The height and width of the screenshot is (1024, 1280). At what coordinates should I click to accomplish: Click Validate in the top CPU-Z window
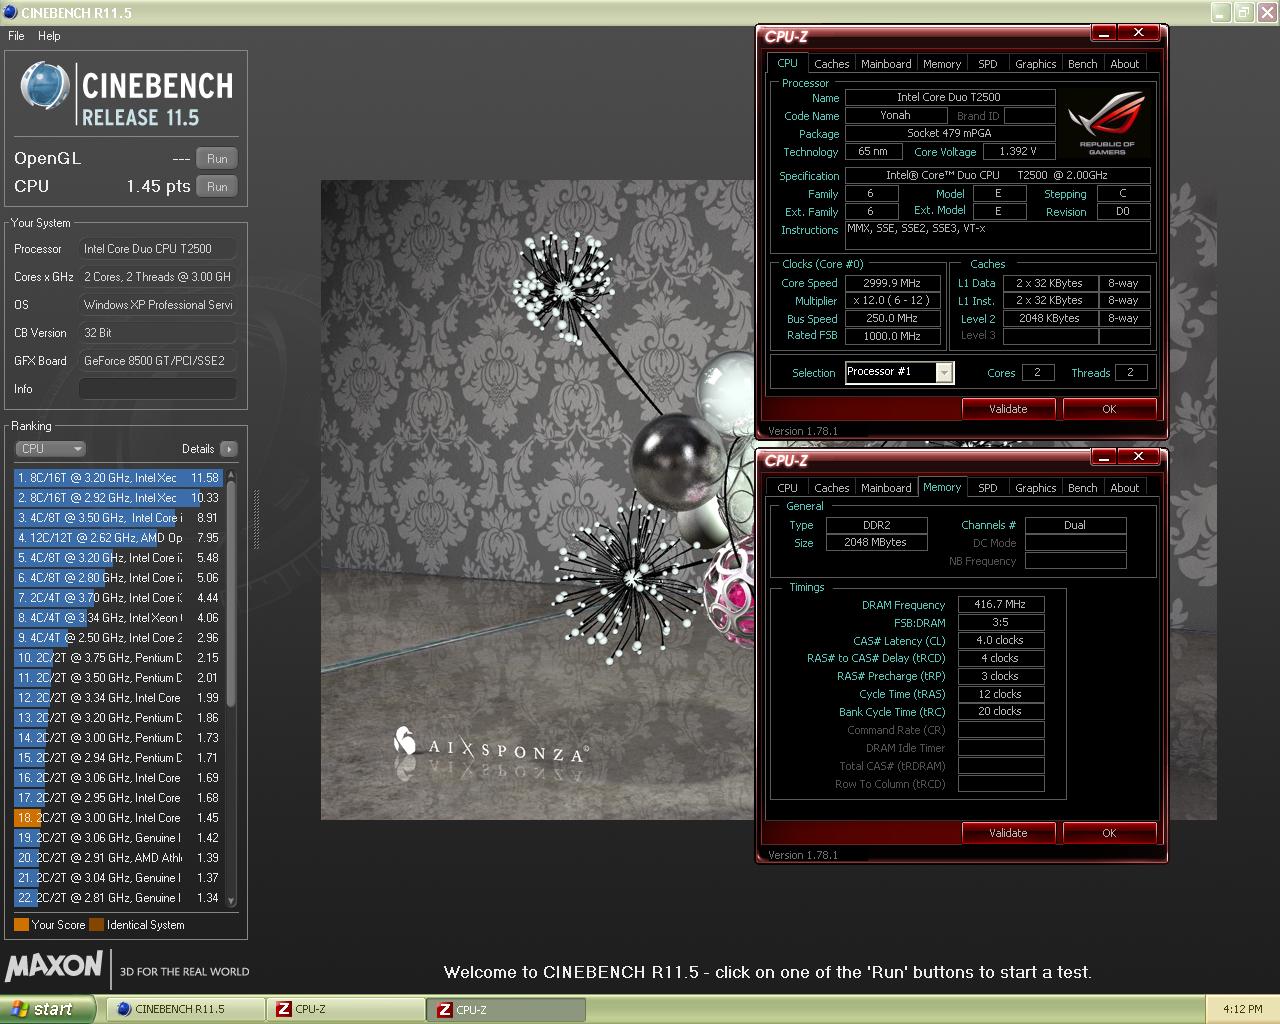[1008, 409]
